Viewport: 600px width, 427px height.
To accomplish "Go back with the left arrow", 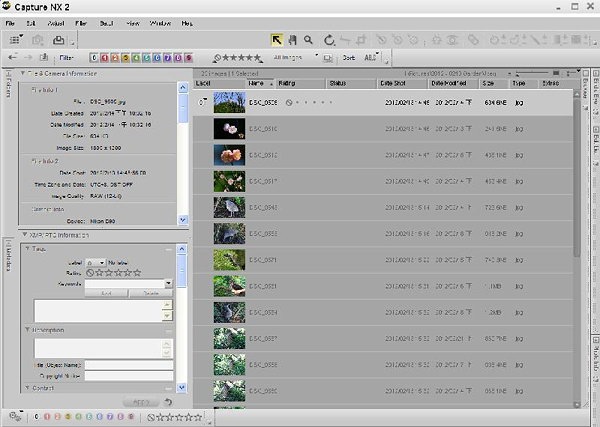I will [12, 57].
